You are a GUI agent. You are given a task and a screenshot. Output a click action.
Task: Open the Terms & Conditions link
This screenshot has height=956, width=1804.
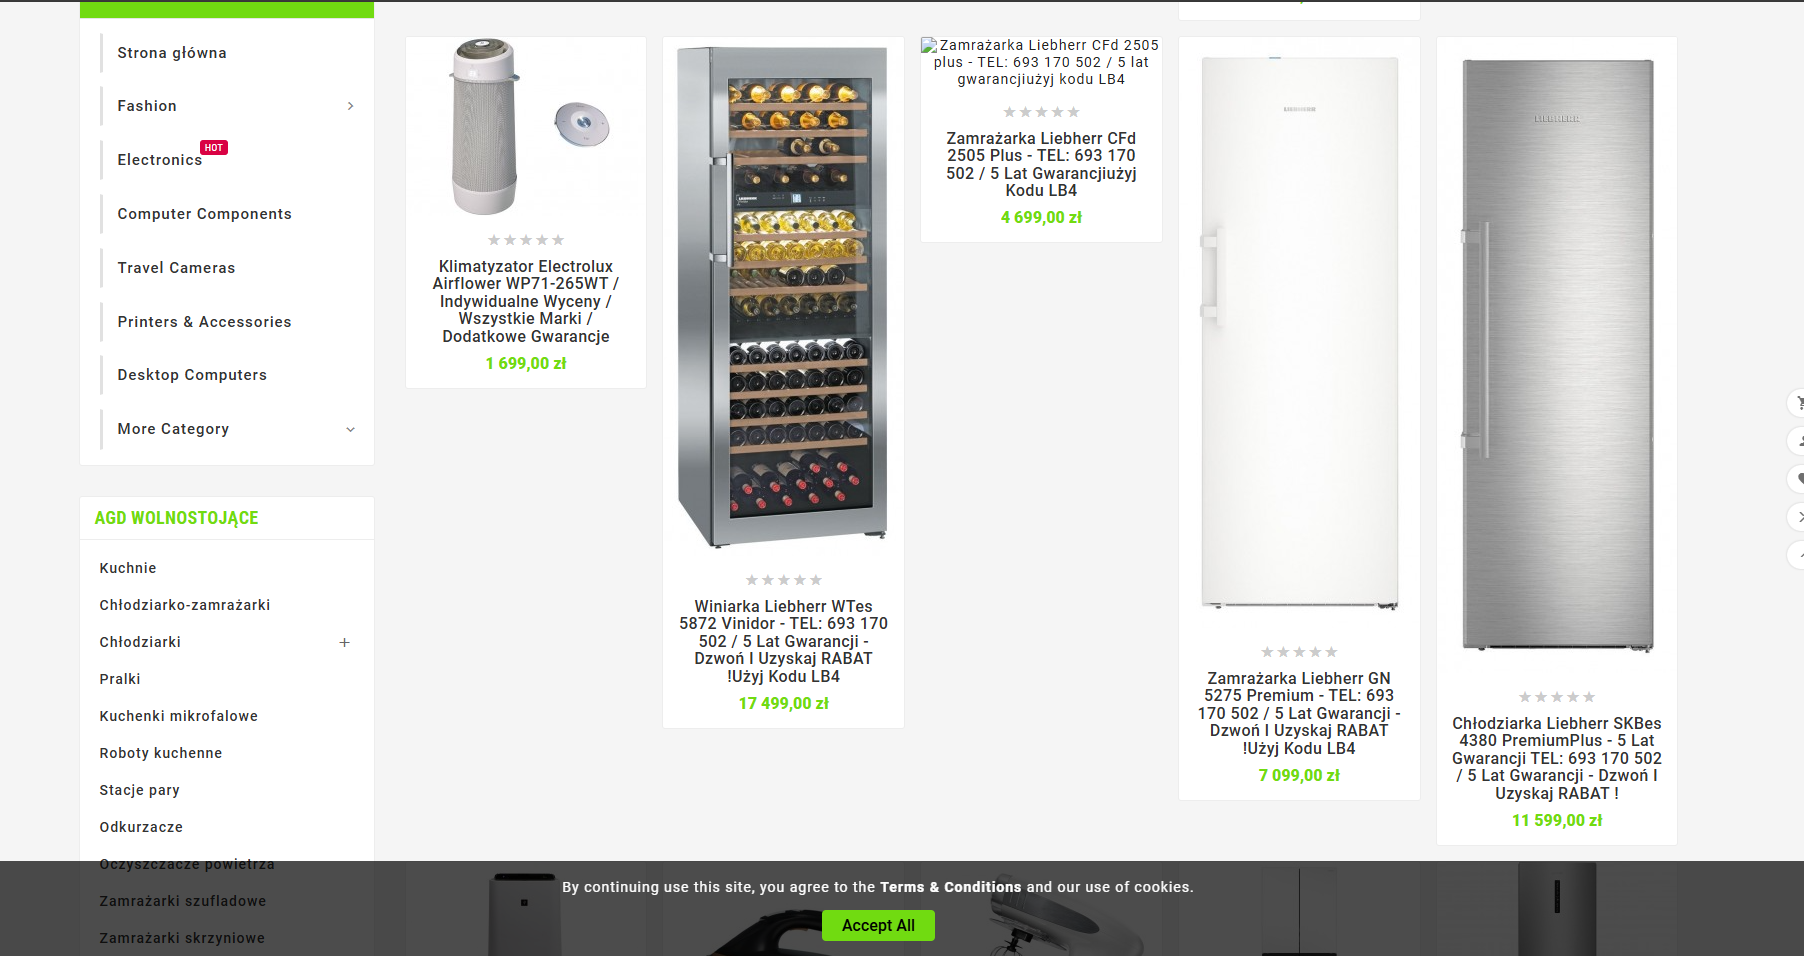(x=951, y=887)
